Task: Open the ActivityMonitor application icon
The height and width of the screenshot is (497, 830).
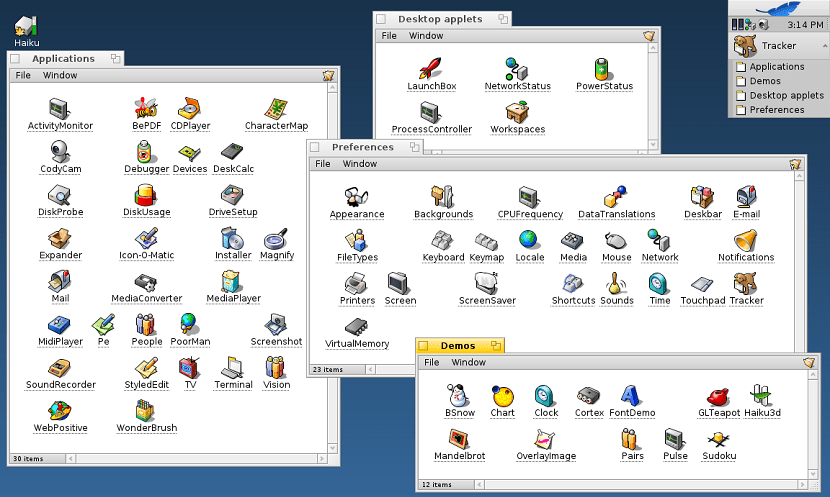Action: (x=60, y=109)
